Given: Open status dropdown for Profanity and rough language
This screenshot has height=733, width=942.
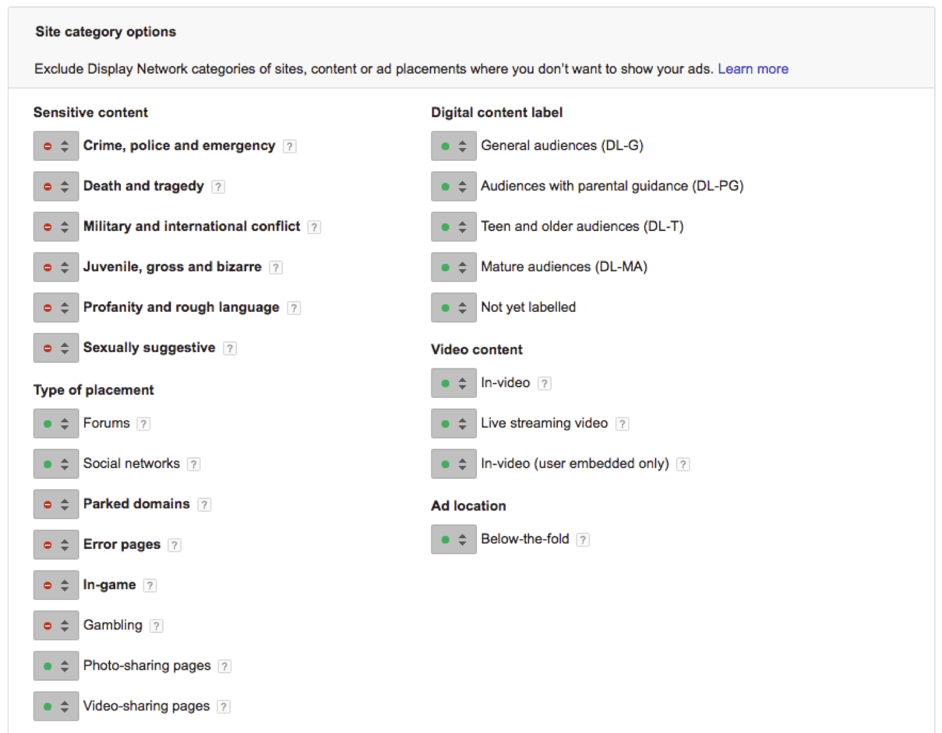Looking at the screenshot, I should click(x=56, y=308).
